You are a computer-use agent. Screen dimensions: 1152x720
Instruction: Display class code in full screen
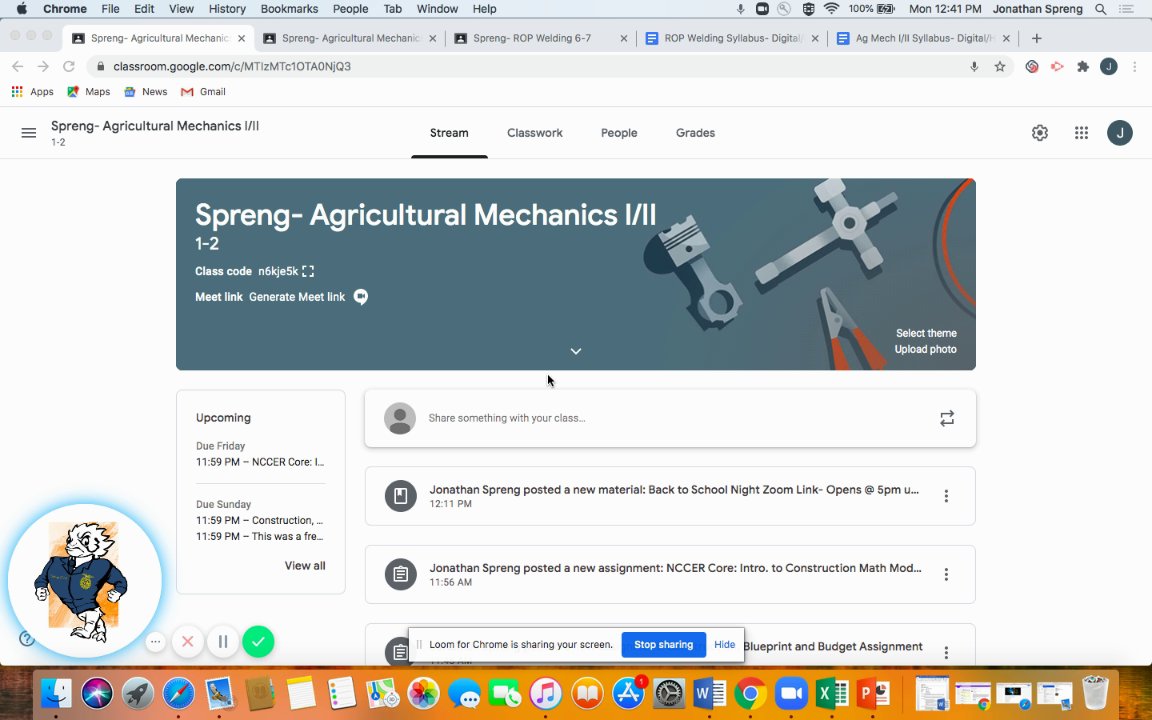308,271
